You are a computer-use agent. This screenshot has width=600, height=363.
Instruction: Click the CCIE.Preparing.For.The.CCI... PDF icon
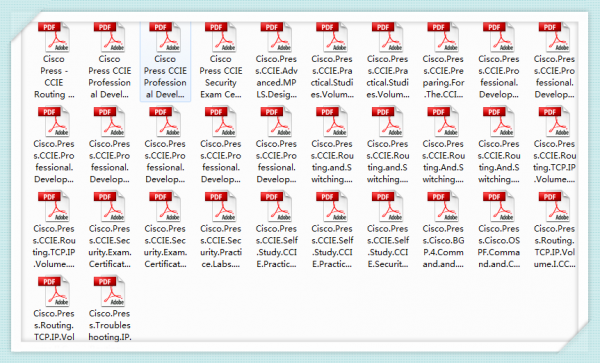[443, 37]
